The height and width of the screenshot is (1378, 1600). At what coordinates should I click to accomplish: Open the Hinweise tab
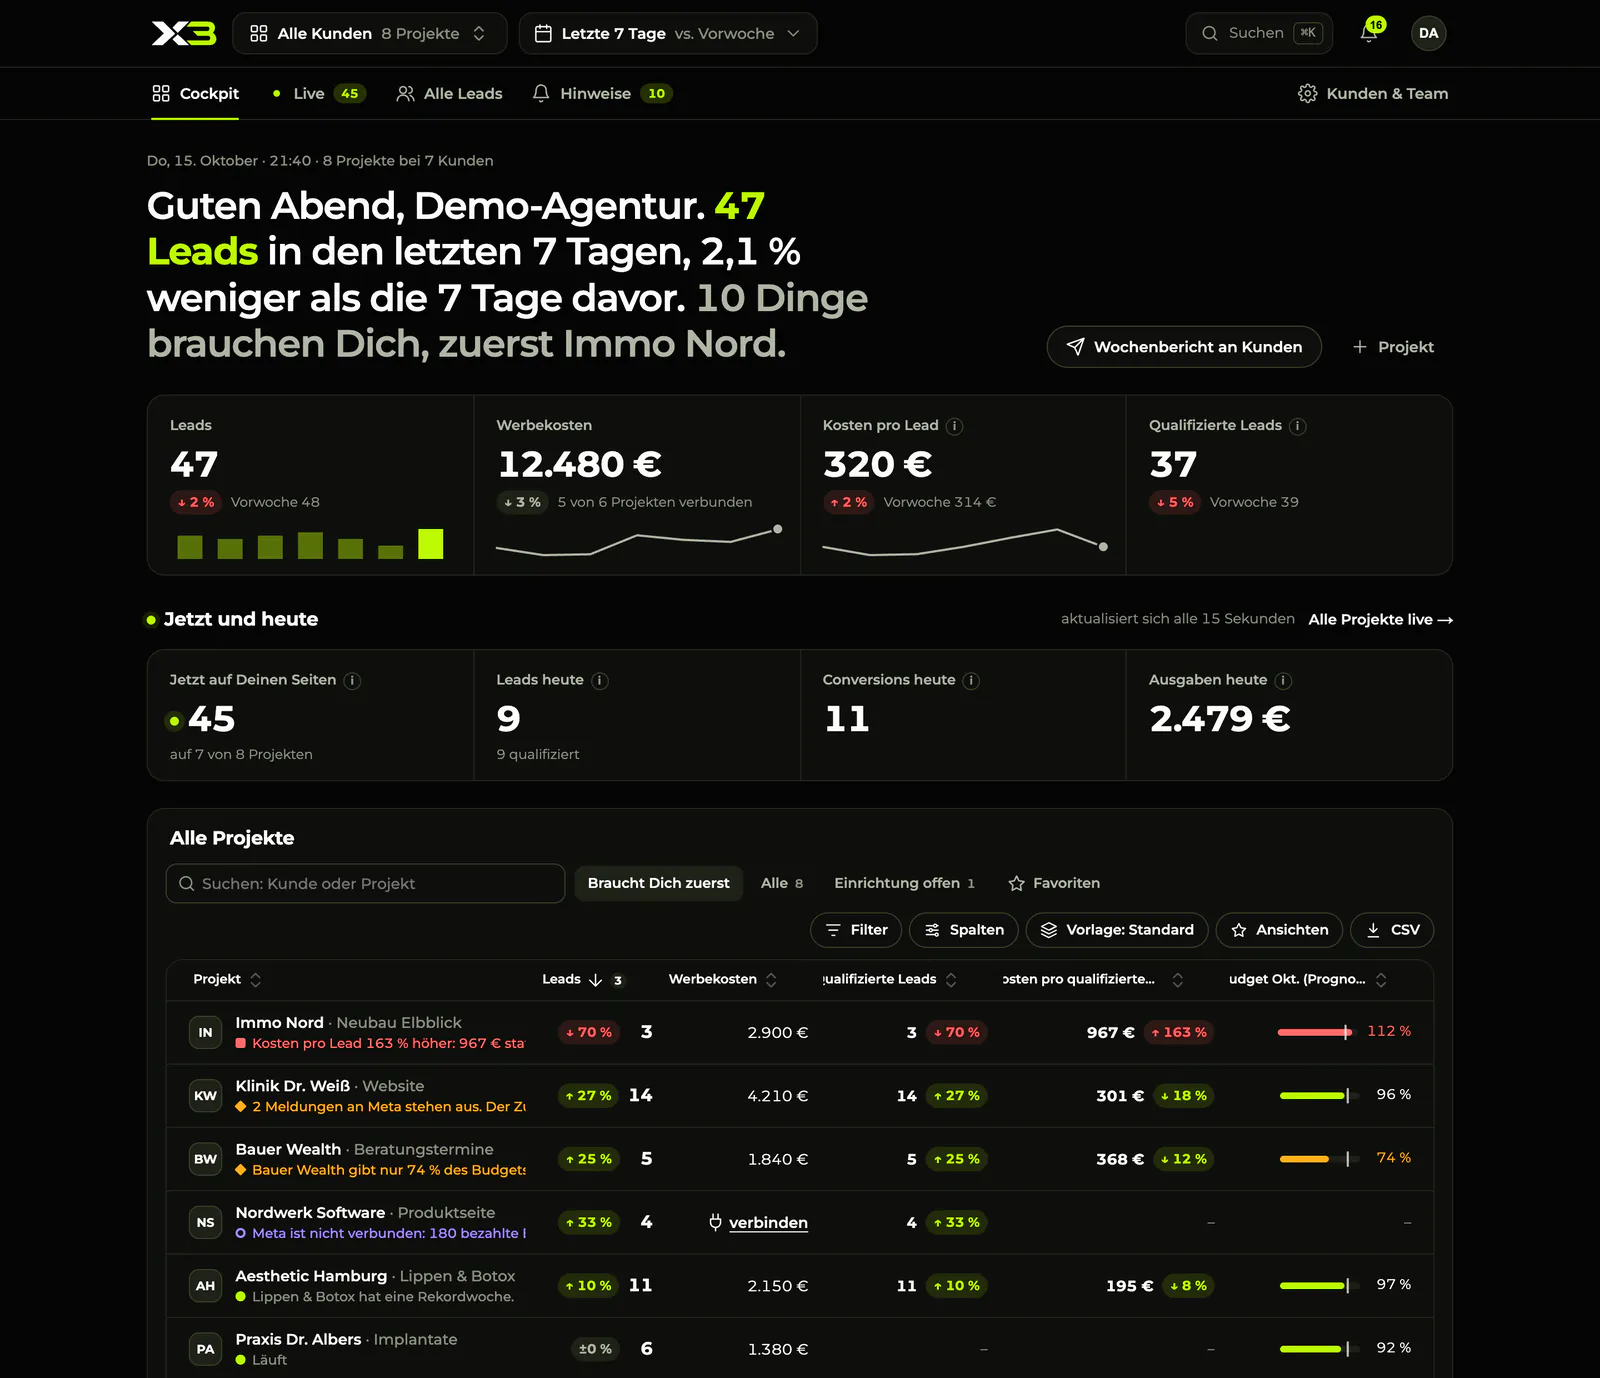coord(602,93)
